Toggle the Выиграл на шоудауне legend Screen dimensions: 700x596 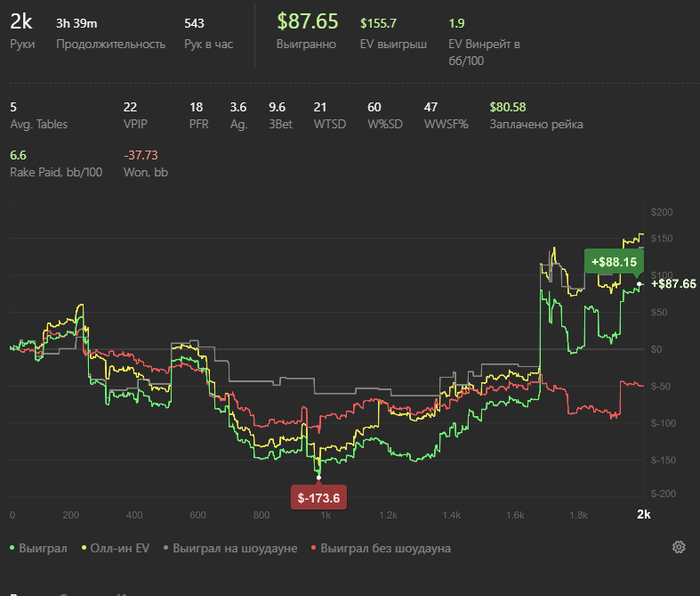point(230,548)
